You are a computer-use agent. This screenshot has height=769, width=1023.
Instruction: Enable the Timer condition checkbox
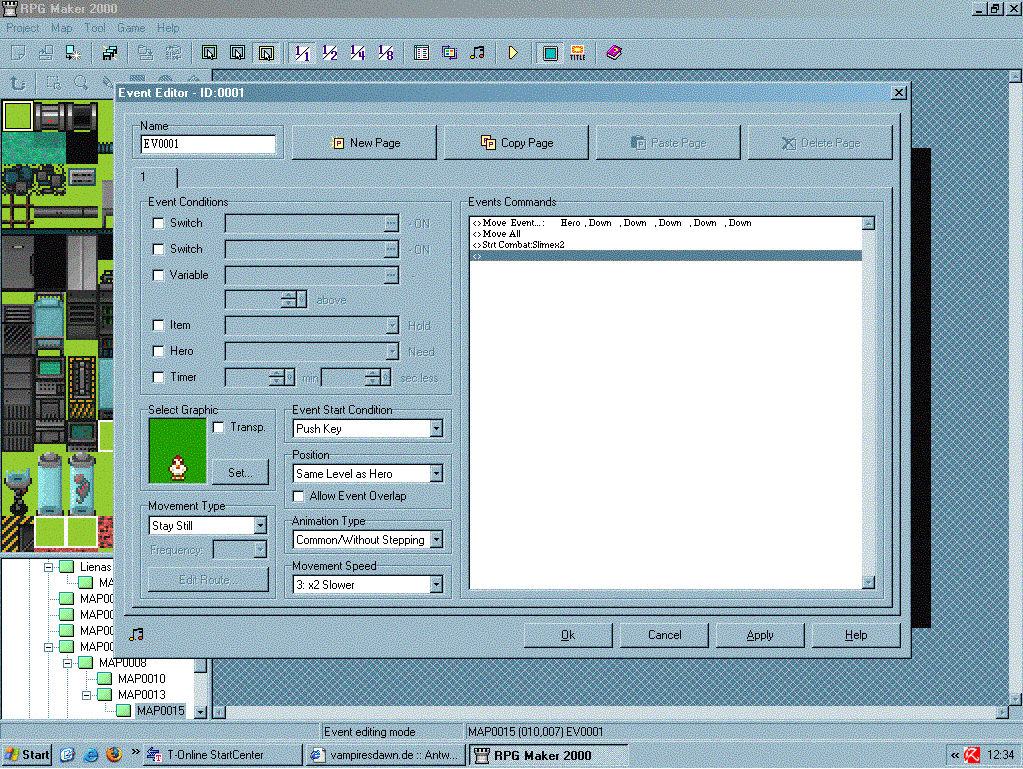coord(158,377)
